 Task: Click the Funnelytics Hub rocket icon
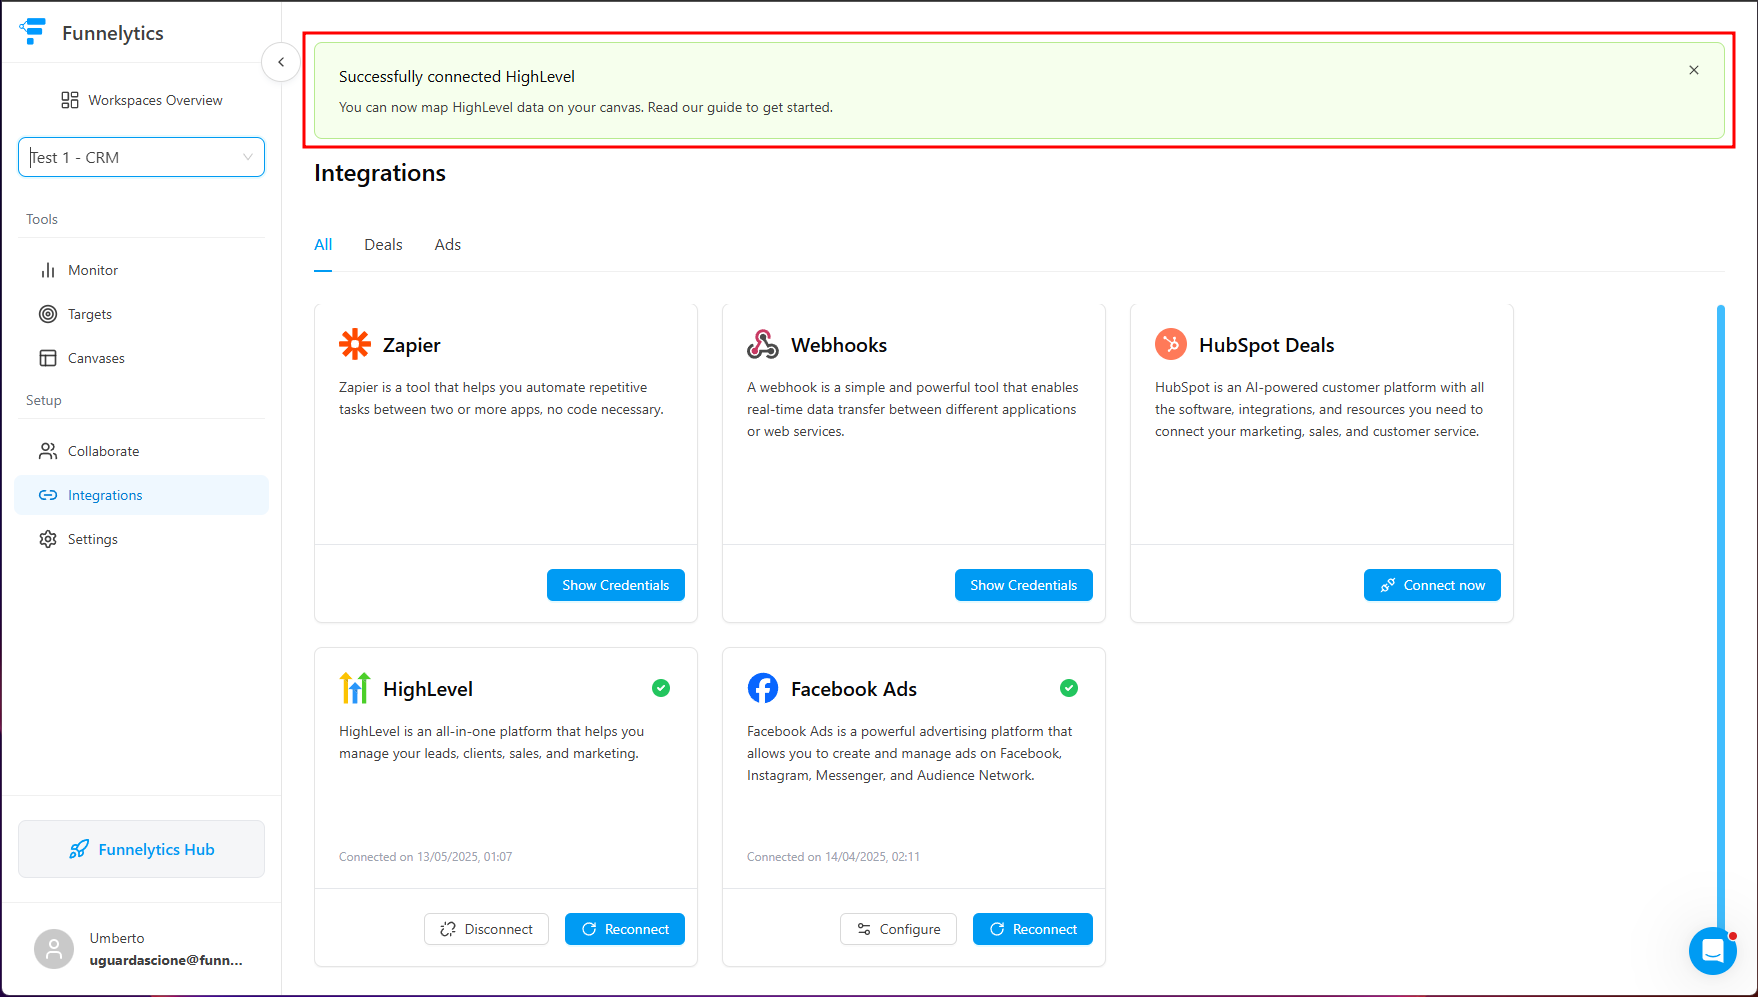pos(79,849)
